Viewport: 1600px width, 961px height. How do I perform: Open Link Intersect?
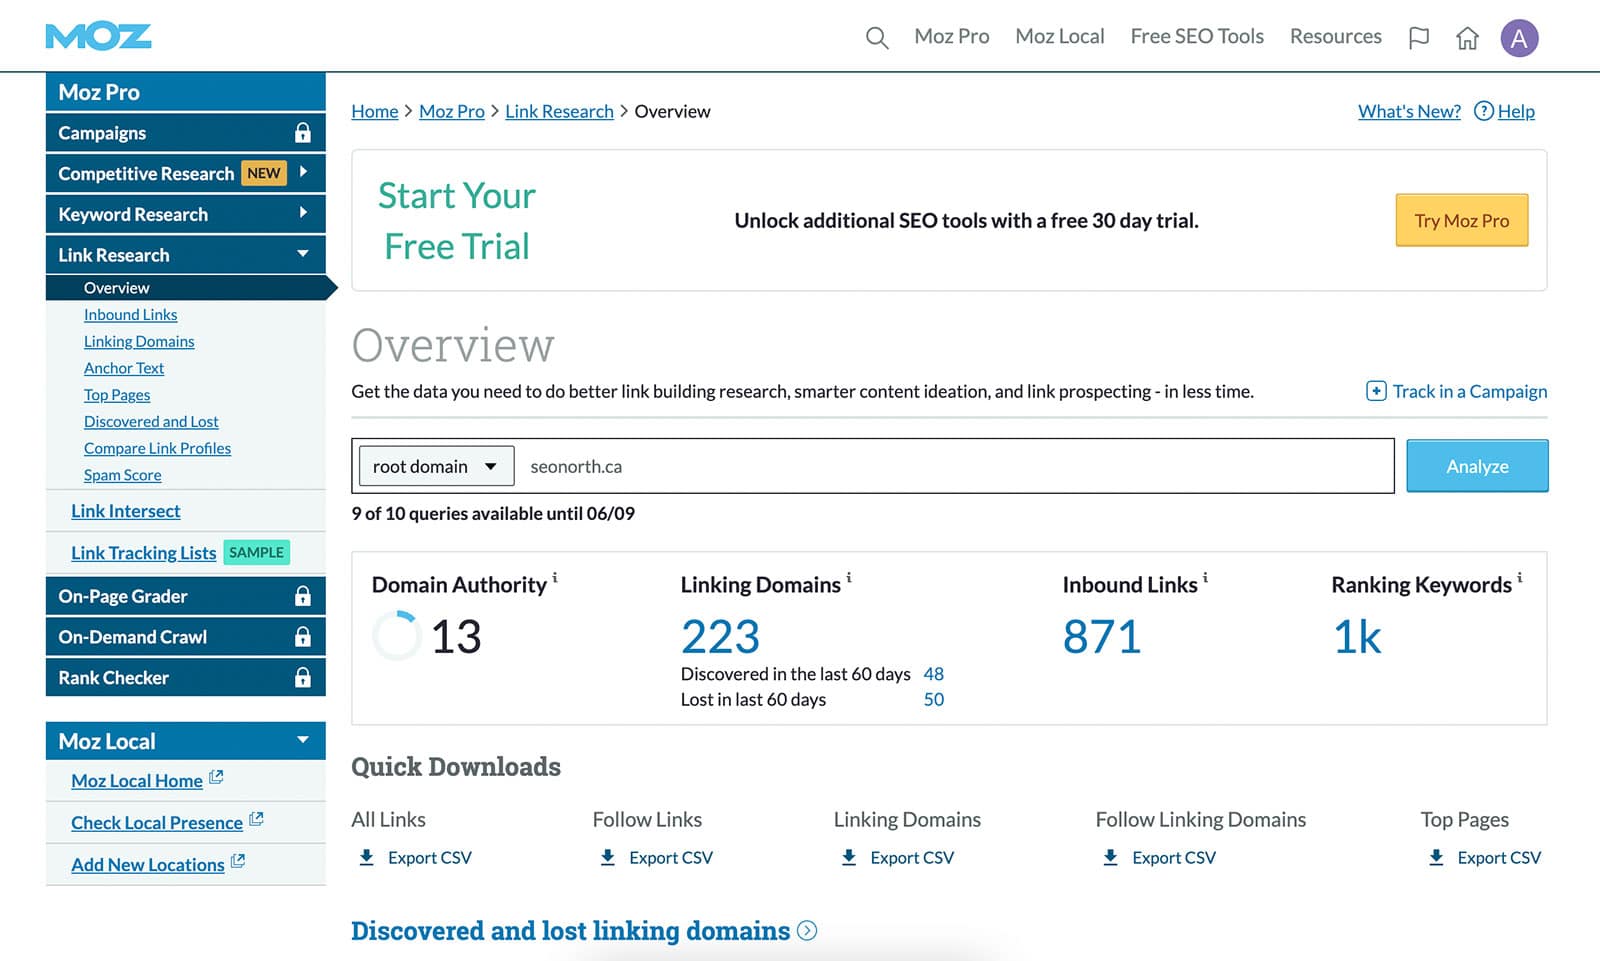pos(125,511)
